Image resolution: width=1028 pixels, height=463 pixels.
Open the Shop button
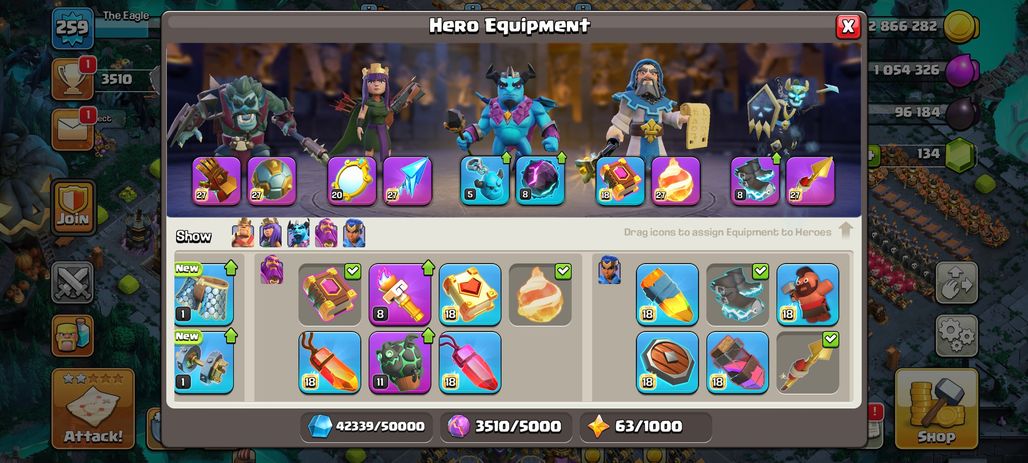click(936, 408)
